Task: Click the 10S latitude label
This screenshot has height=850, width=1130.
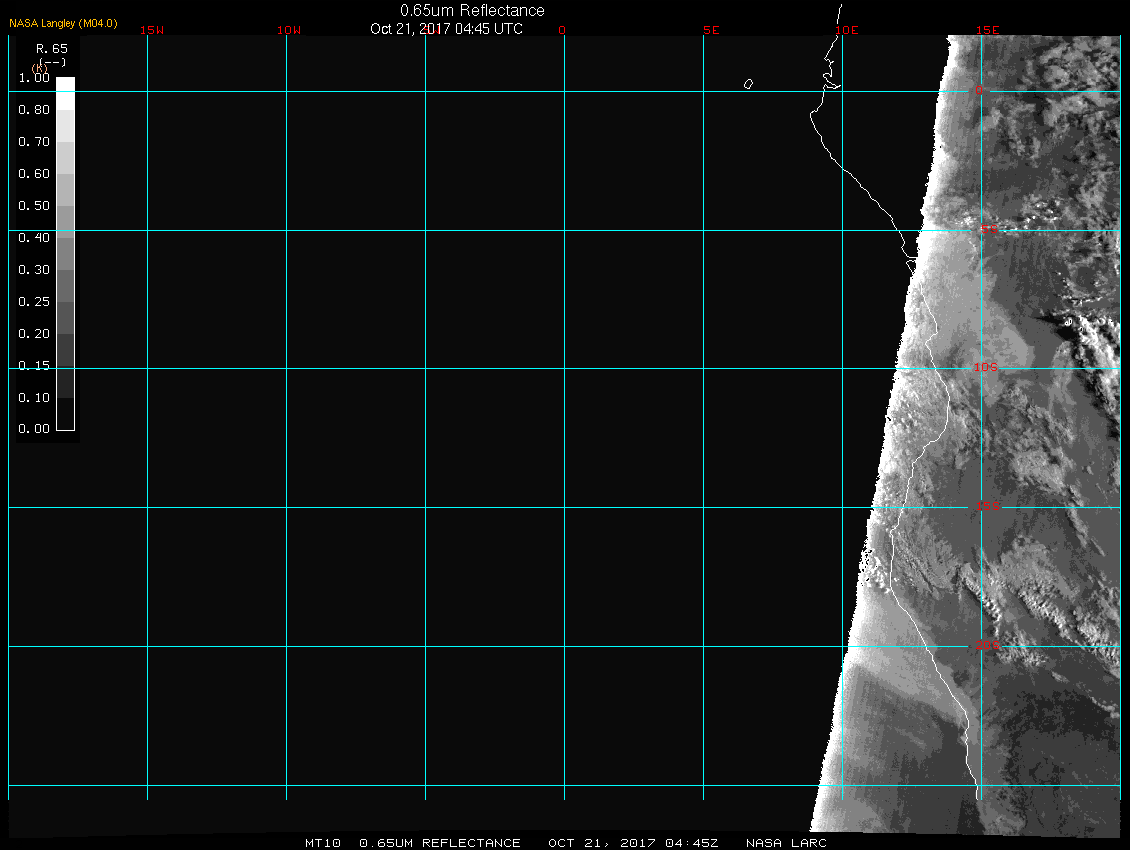Action: click(986, 368)
